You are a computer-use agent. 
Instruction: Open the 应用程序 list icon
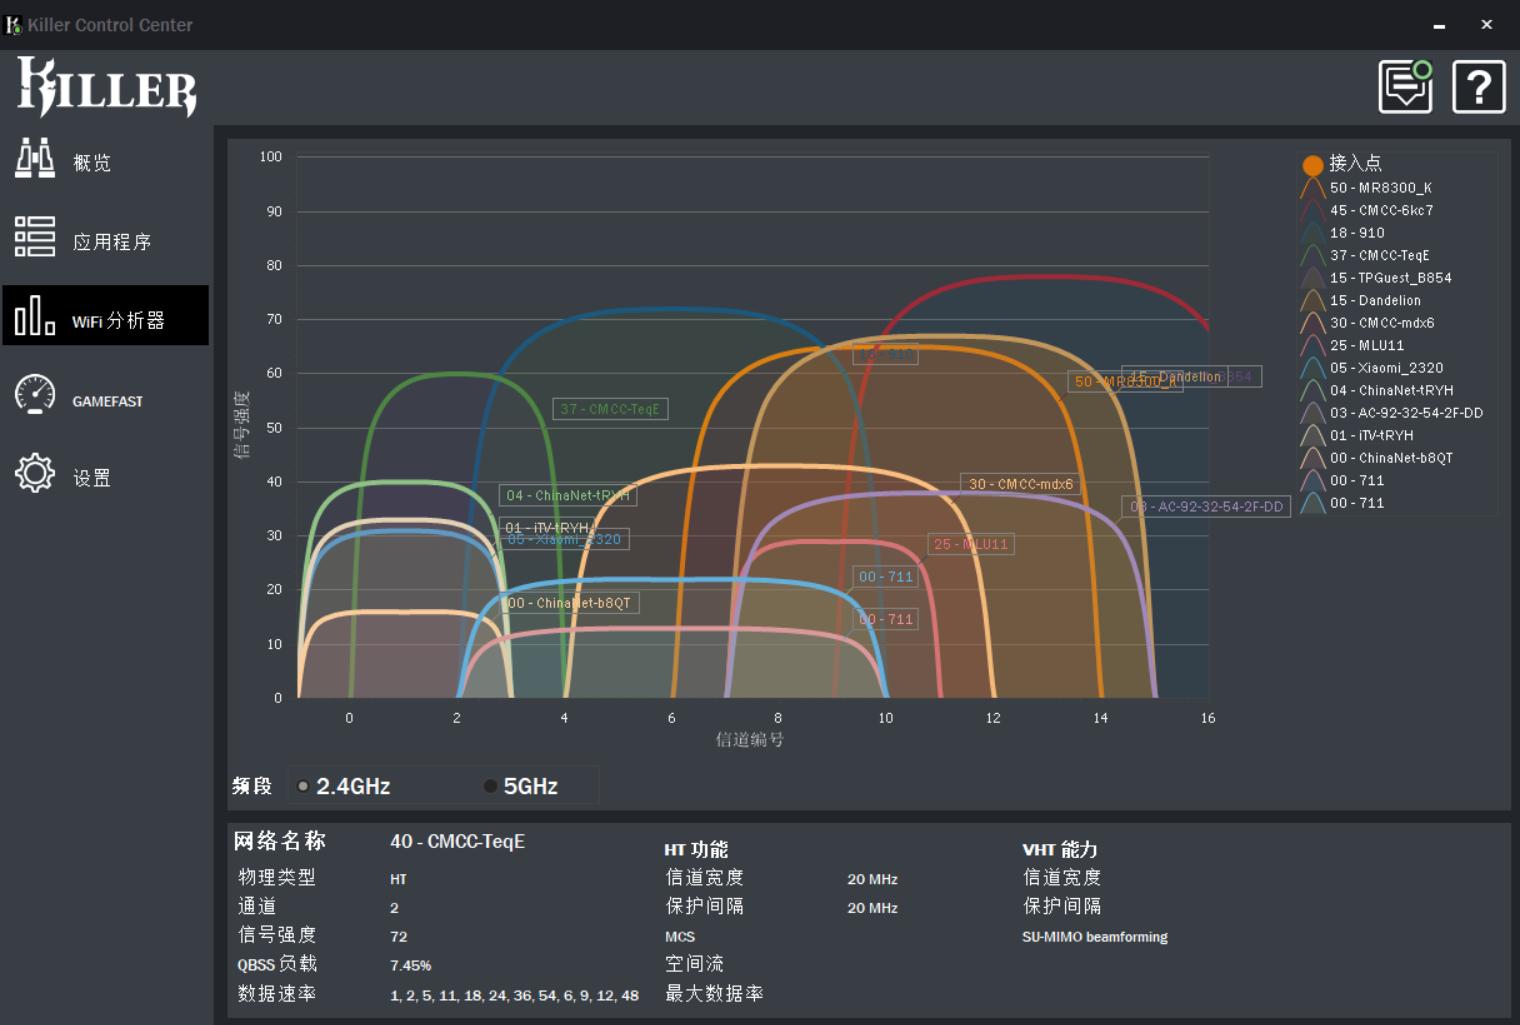pos(35,237)
